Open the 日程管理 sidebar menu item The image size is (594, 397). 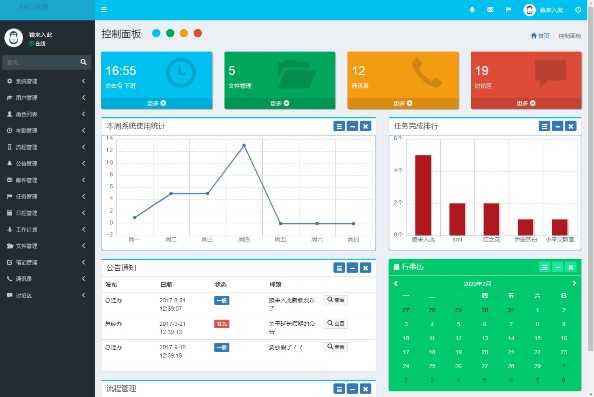point(47,213)
